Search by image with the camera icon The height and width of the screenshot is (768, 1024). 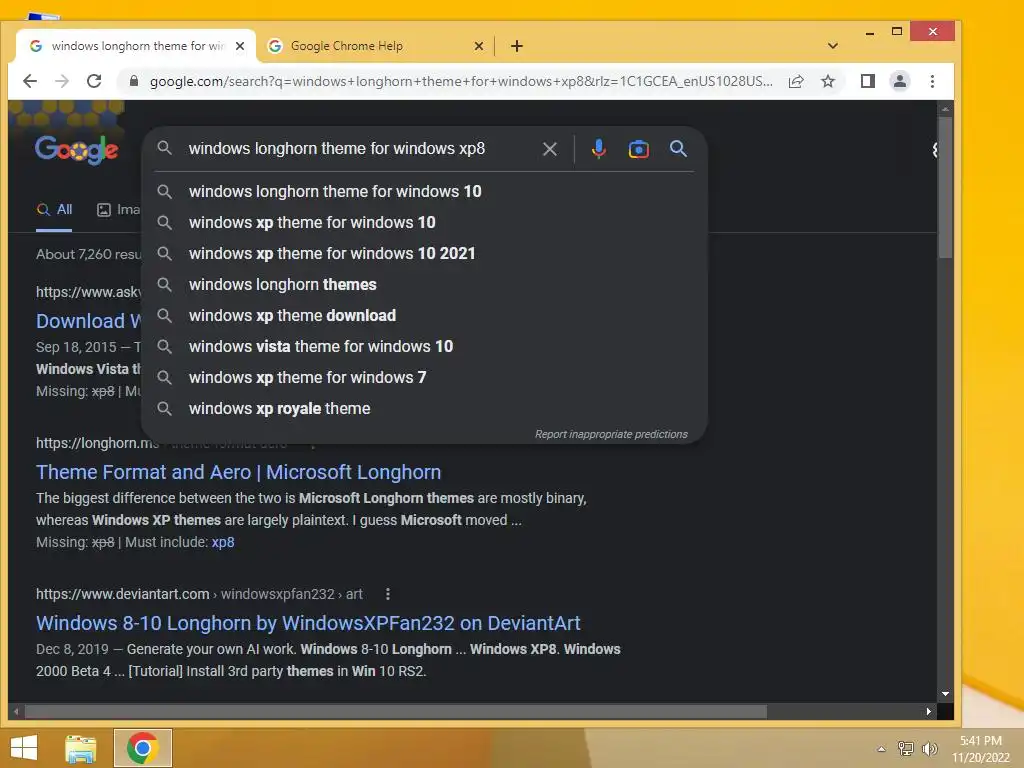(638, 149)
